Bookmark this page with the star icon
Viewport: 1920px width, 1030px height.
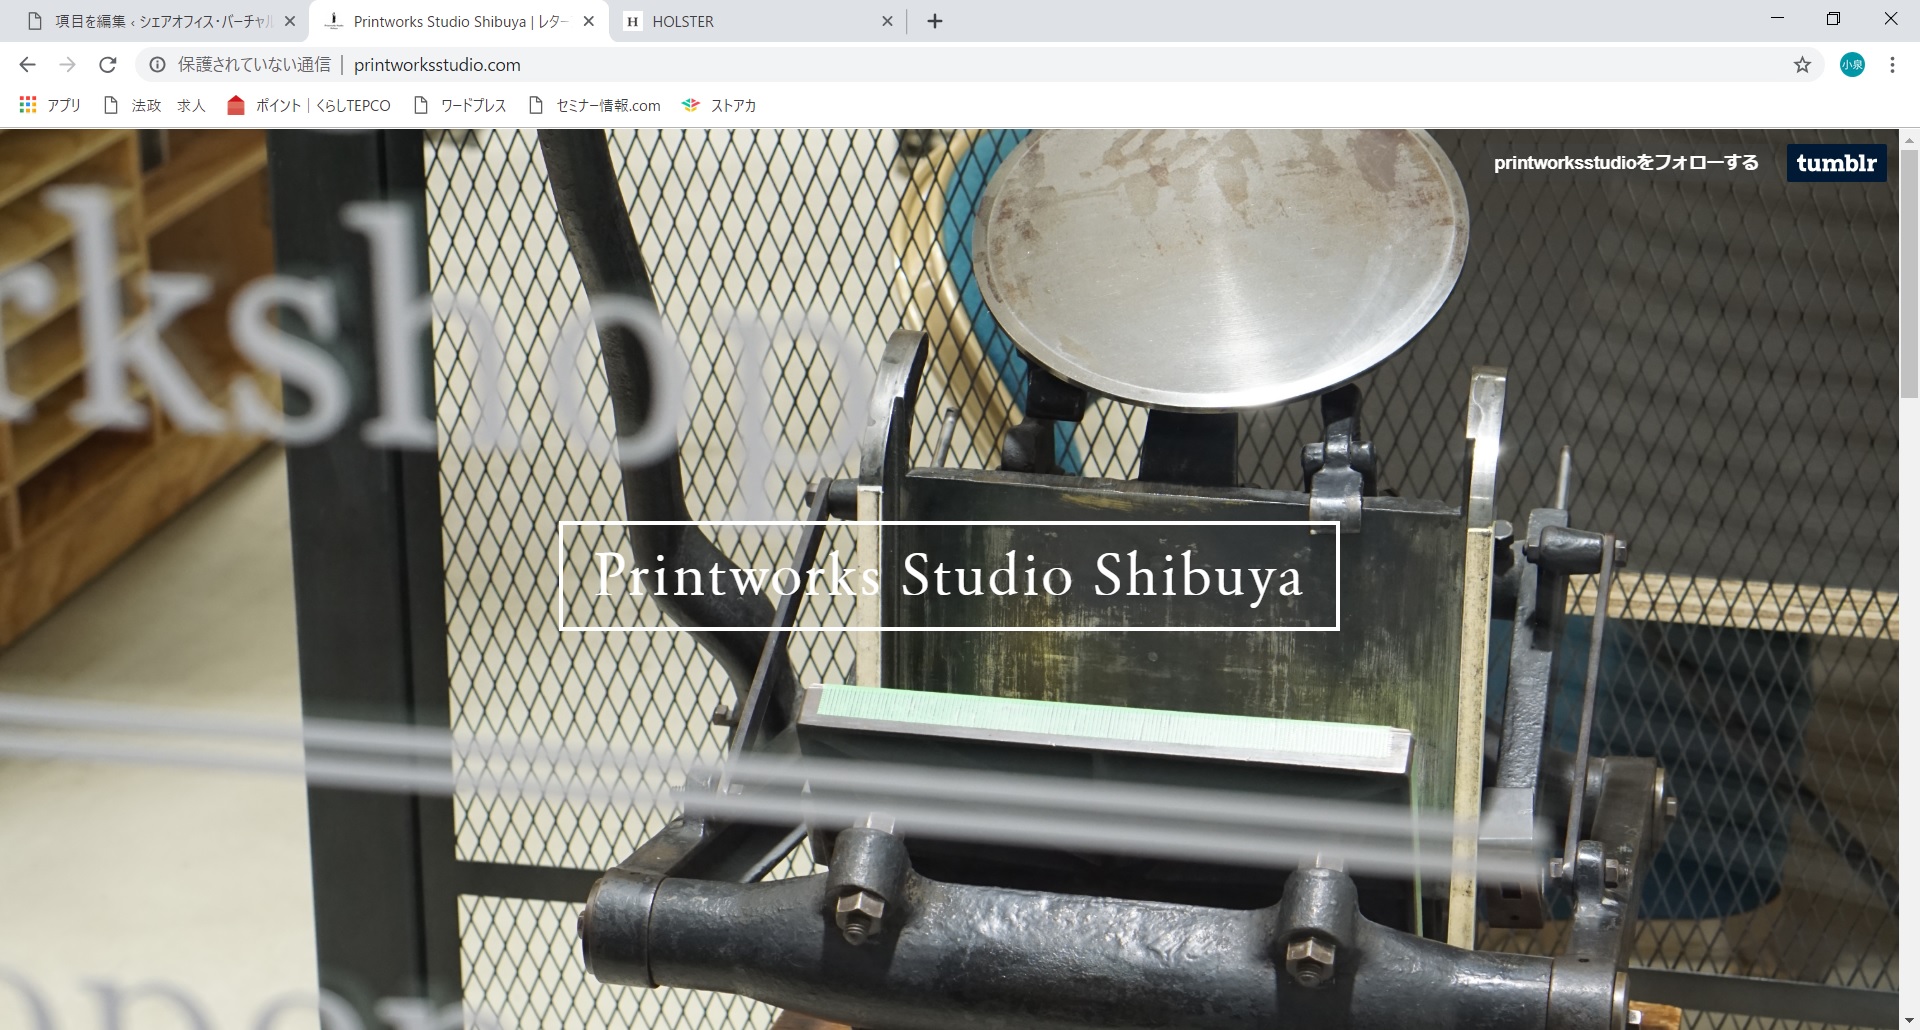click(x=1802, y=65)
